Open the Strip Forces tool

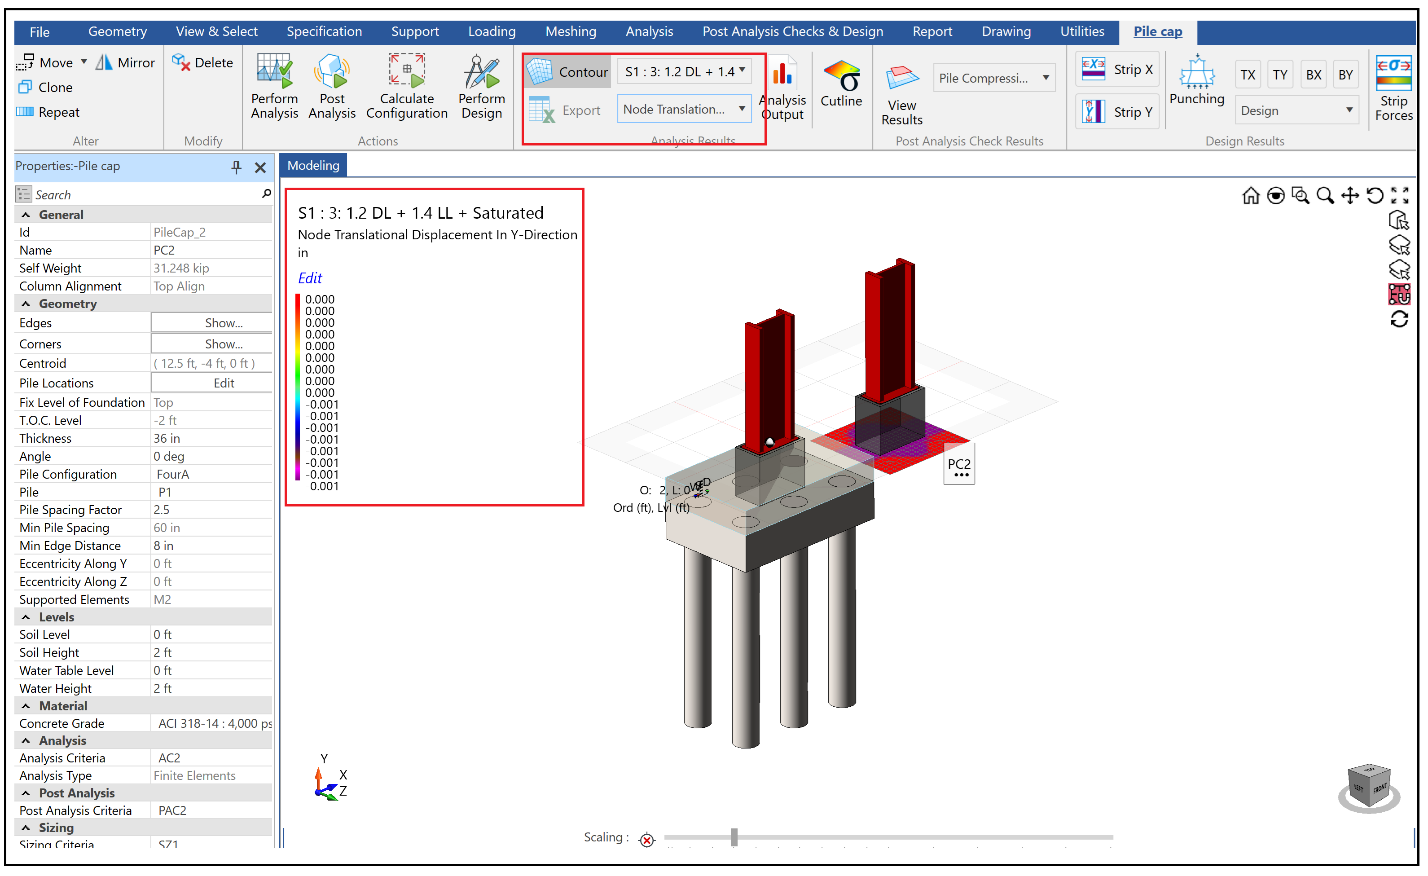click(x=1394, y=89)
